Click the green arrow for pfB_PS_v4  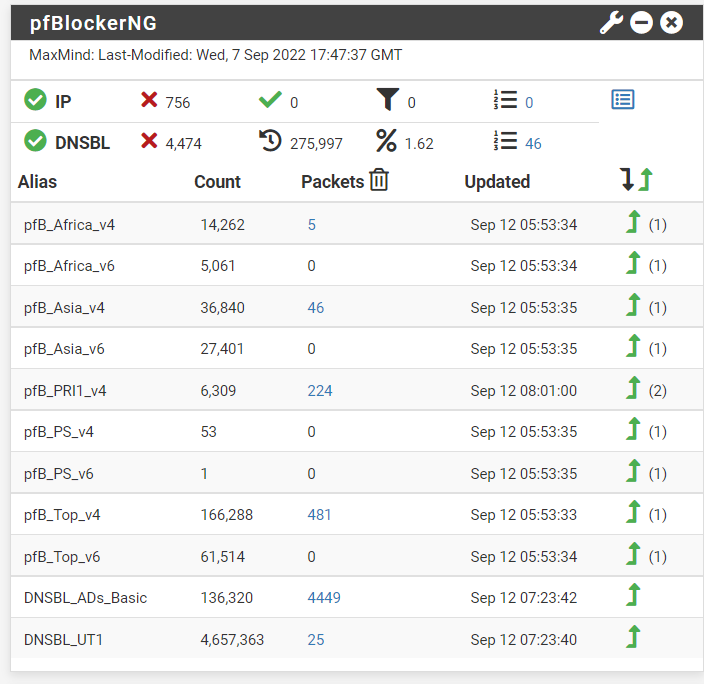point(633,429)
